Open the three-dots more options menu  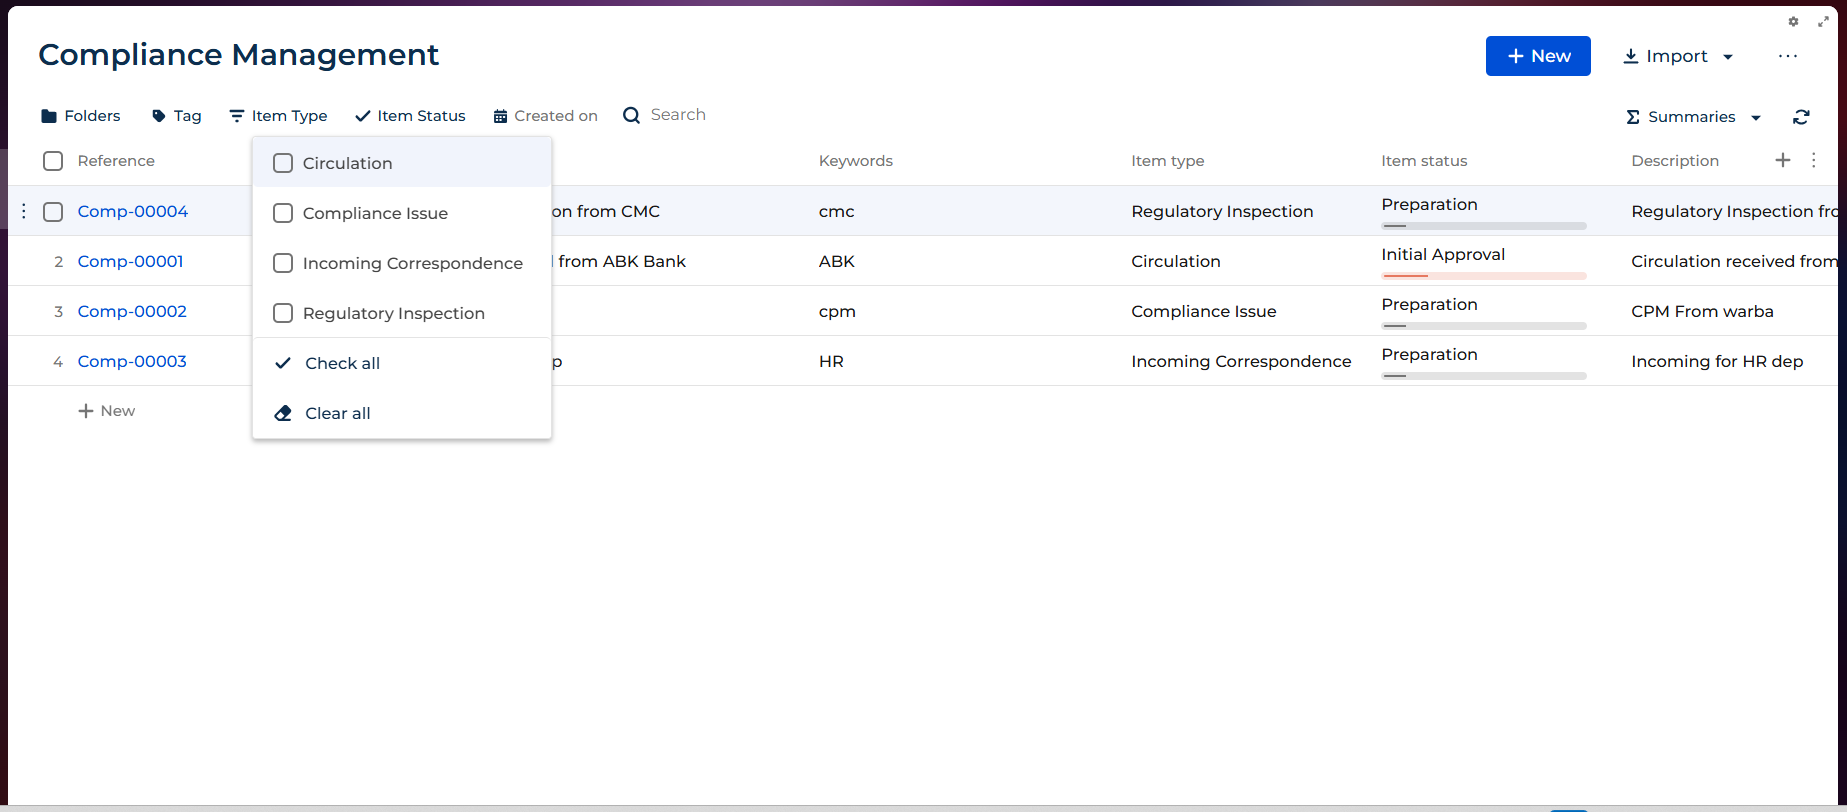pos(1788,56)
